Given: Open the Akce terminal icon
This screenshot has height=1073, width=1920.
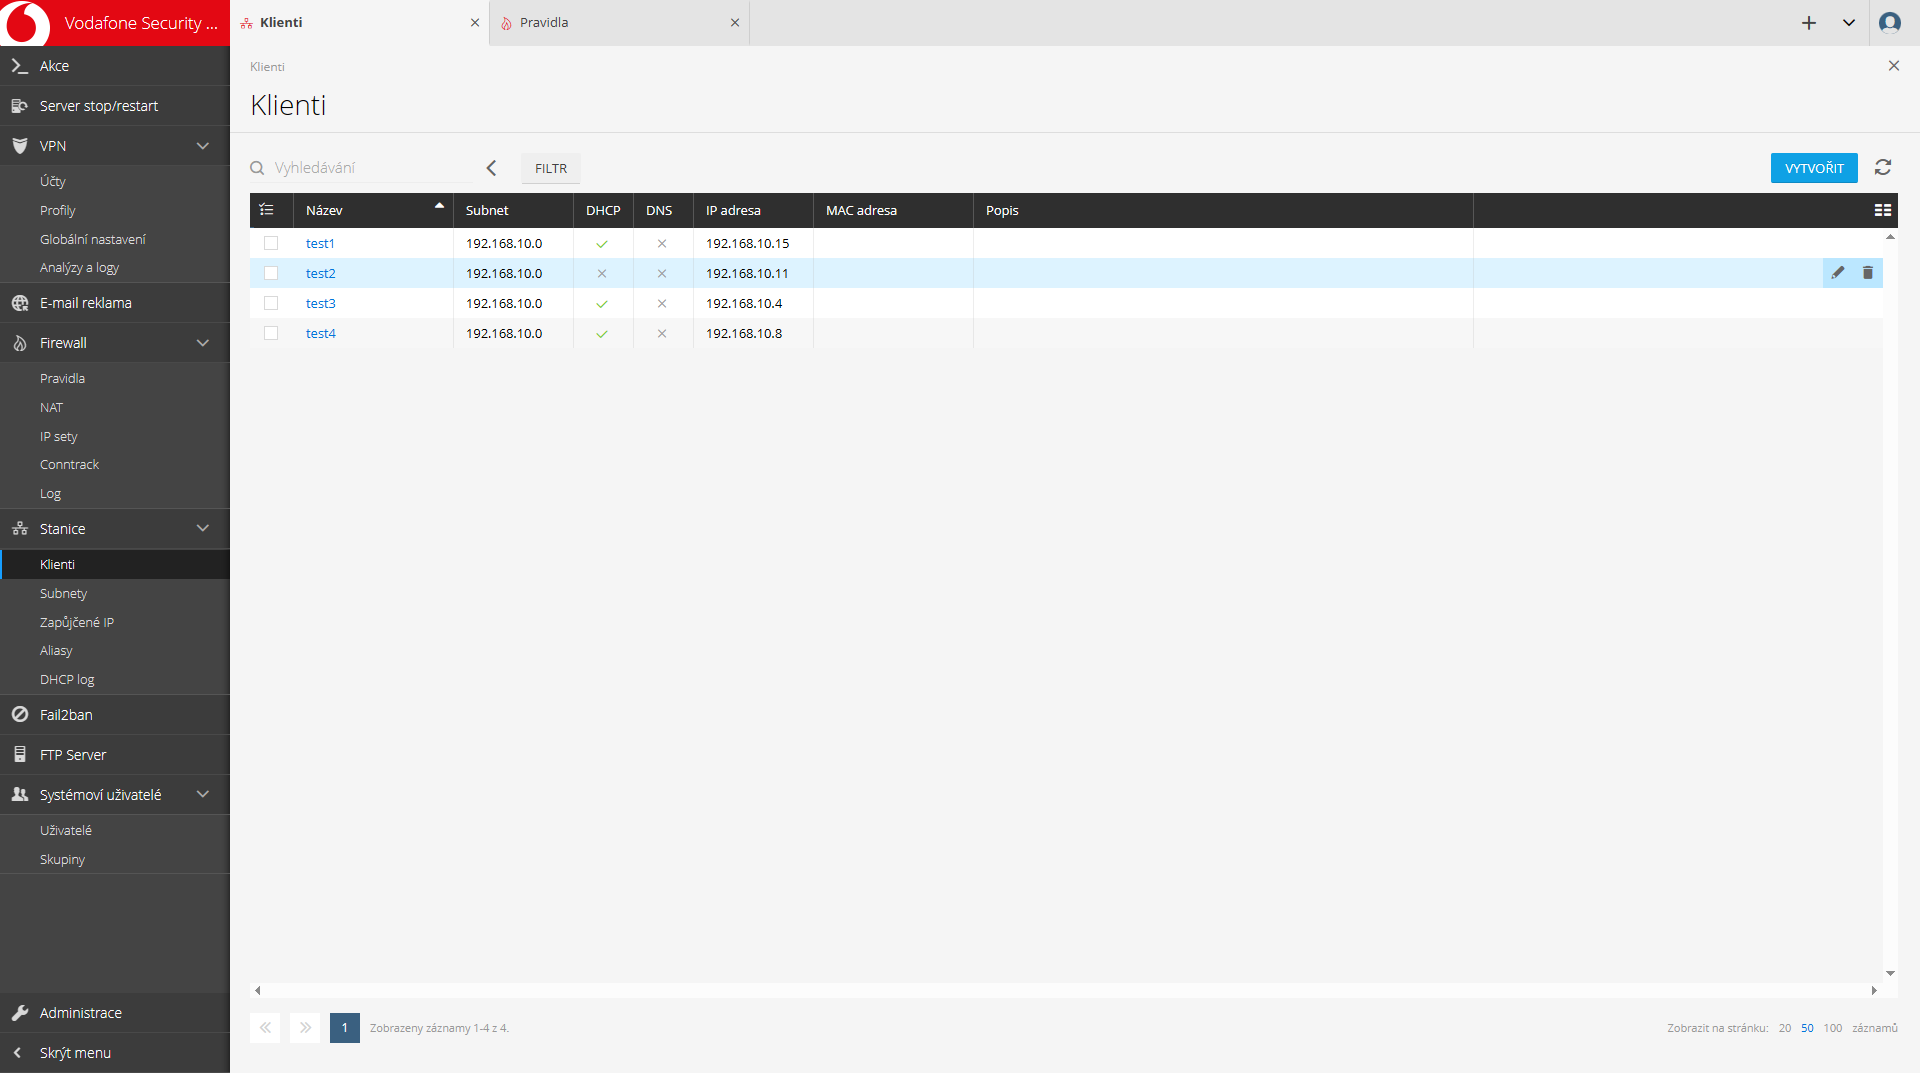Looking at the screenshot, I should coord(19,66).
